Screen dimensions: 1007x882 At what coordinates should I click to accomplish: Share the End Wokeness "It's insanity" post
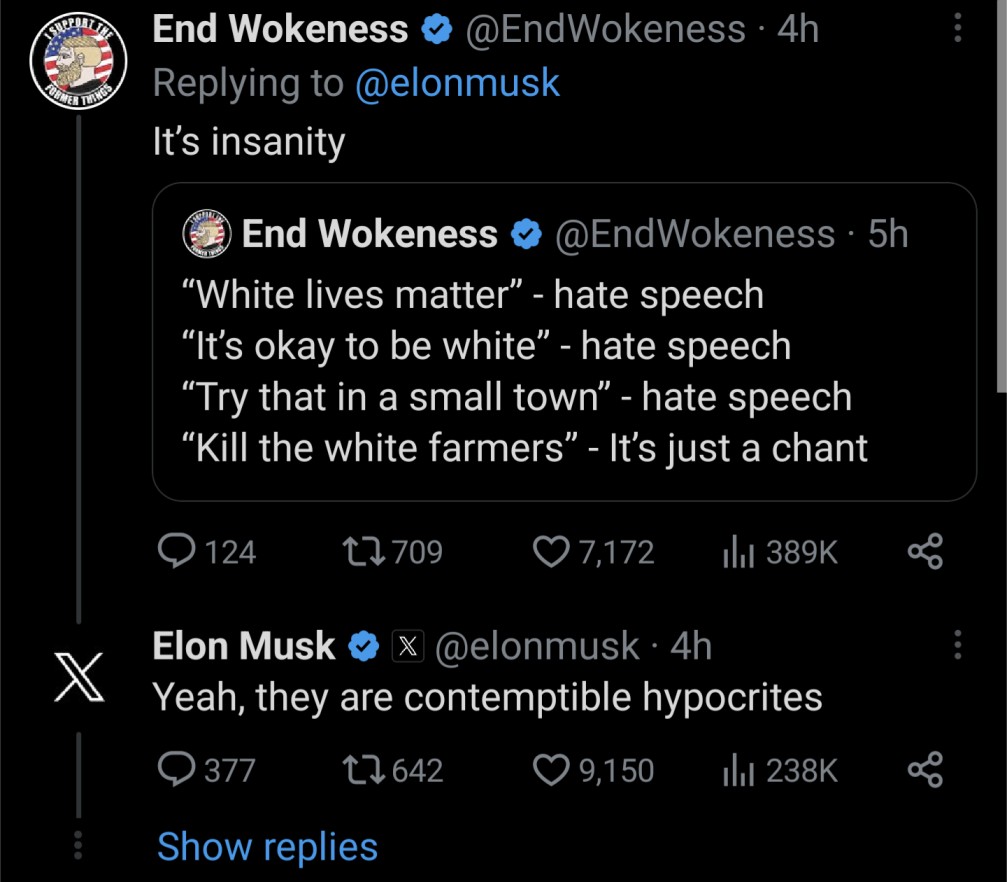coord(924,551)
